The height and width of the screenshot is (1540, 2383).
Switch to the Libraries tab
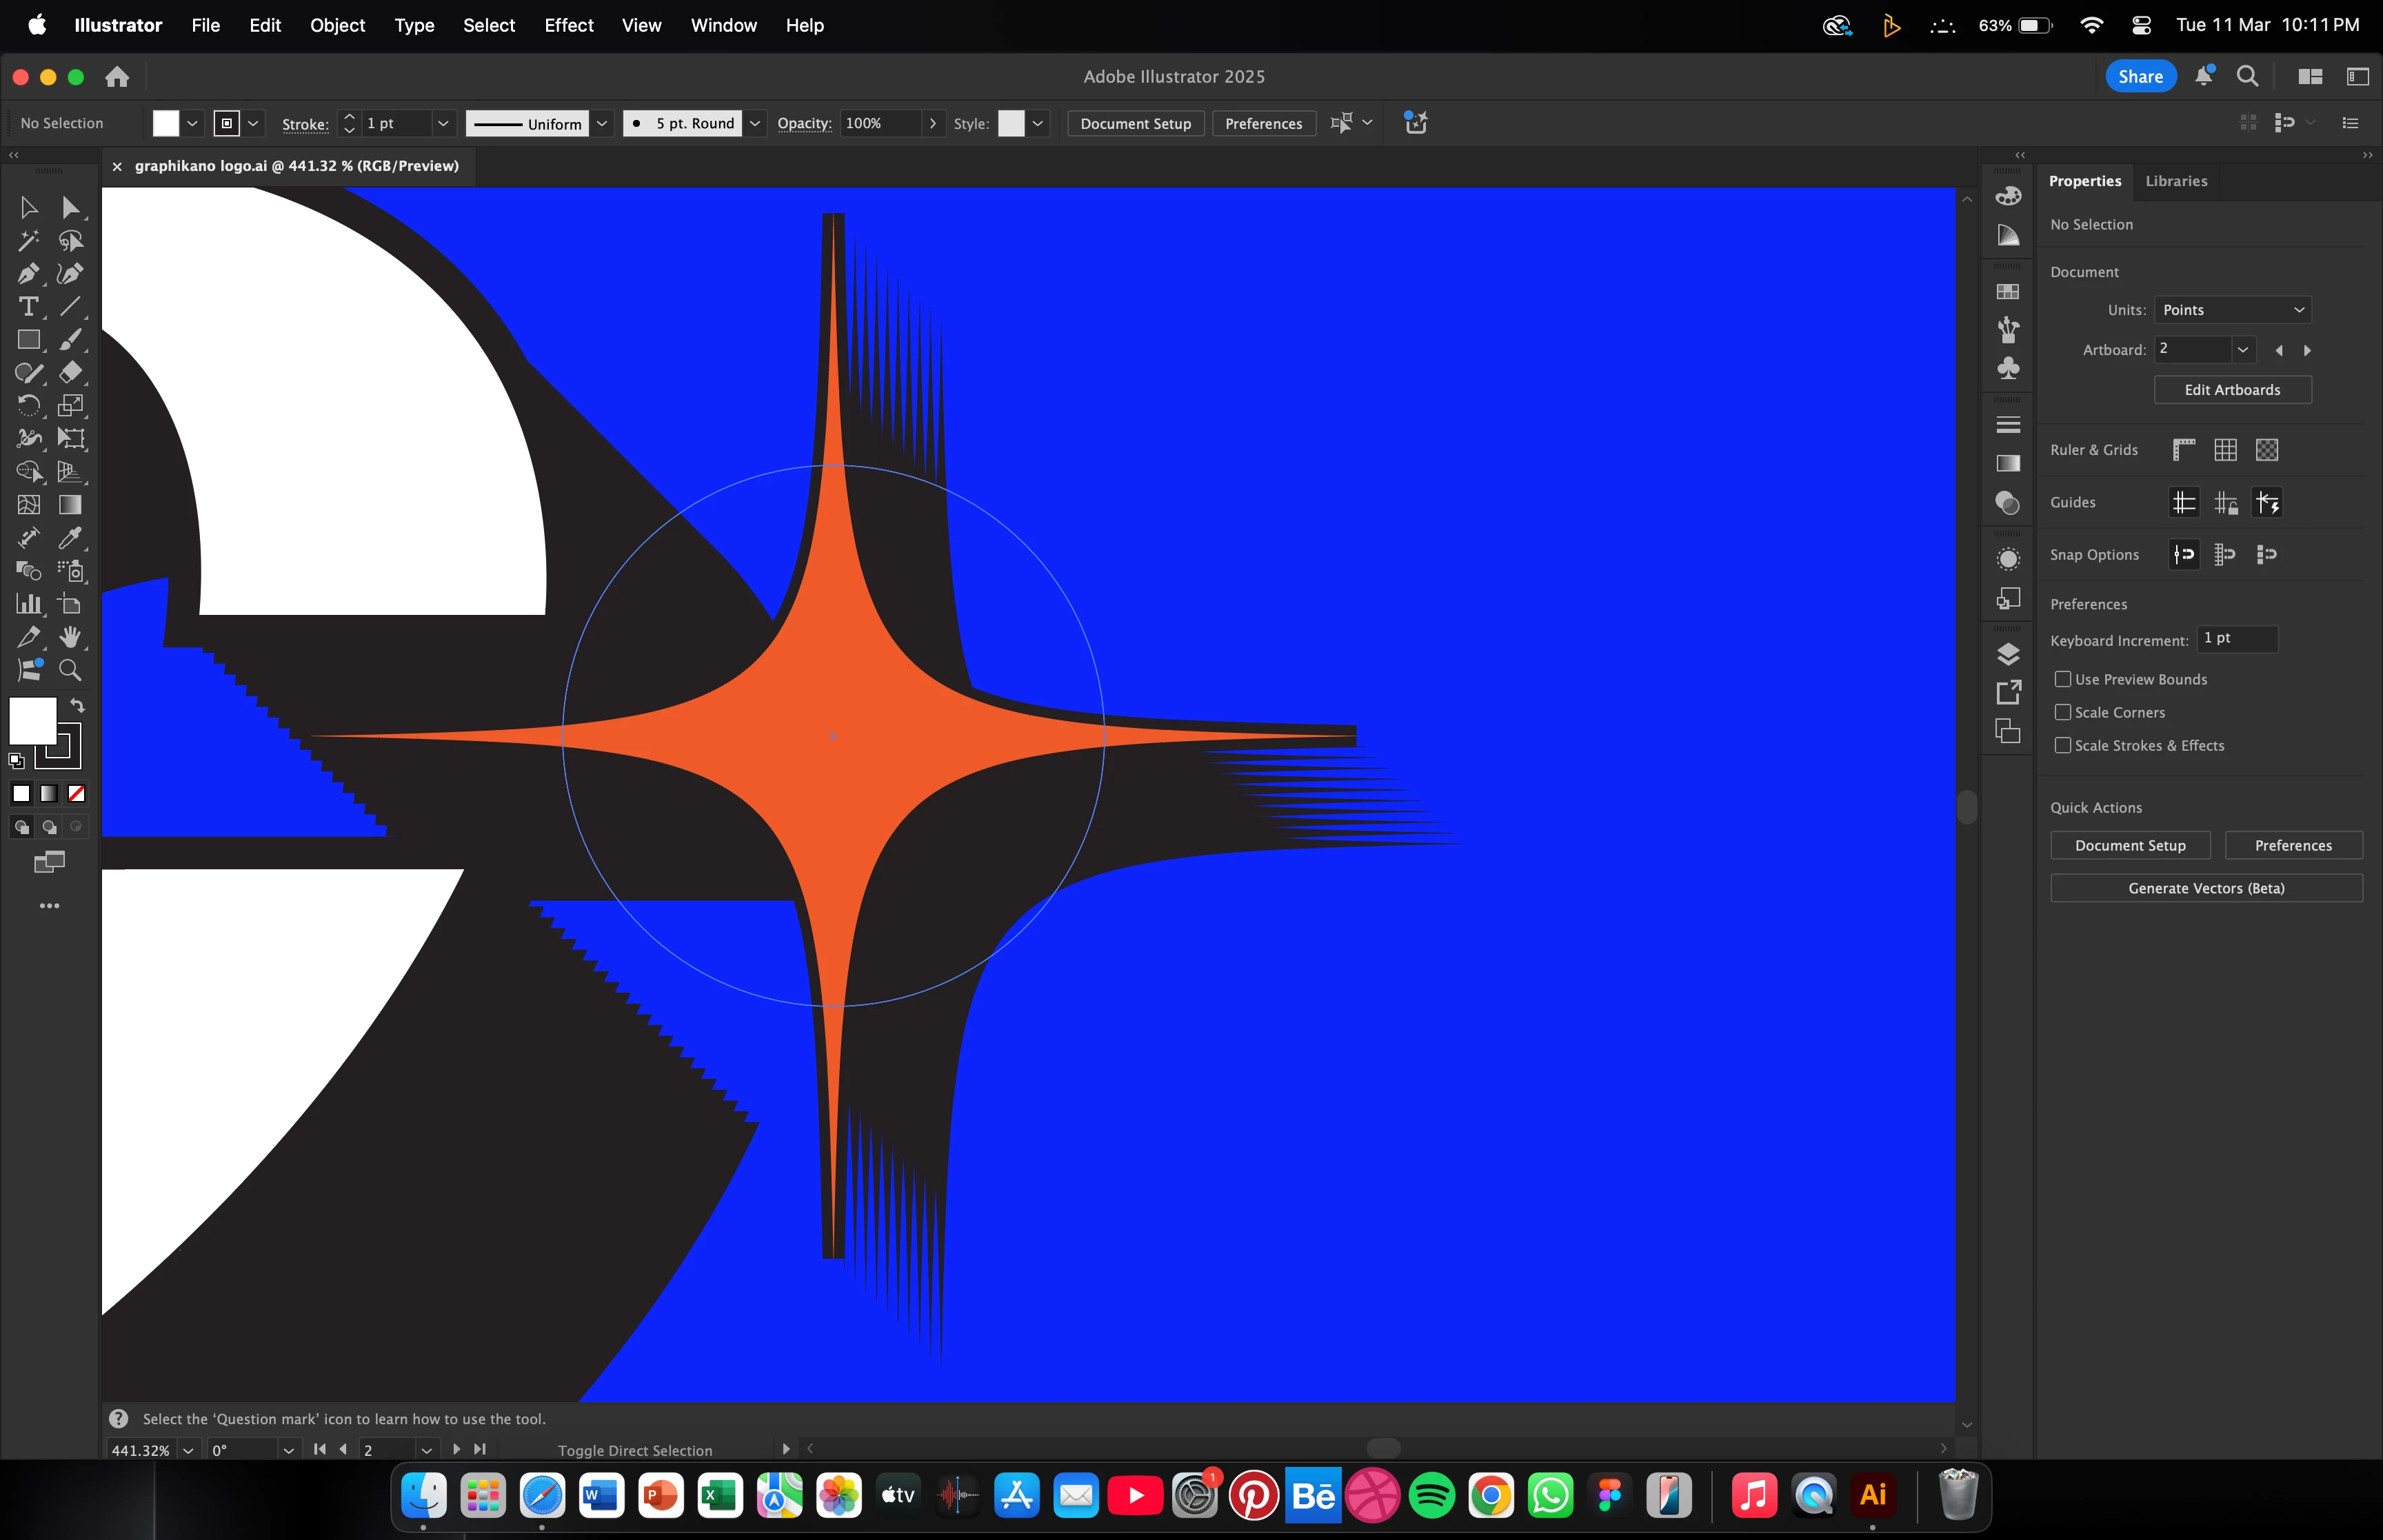[2176, 181]
